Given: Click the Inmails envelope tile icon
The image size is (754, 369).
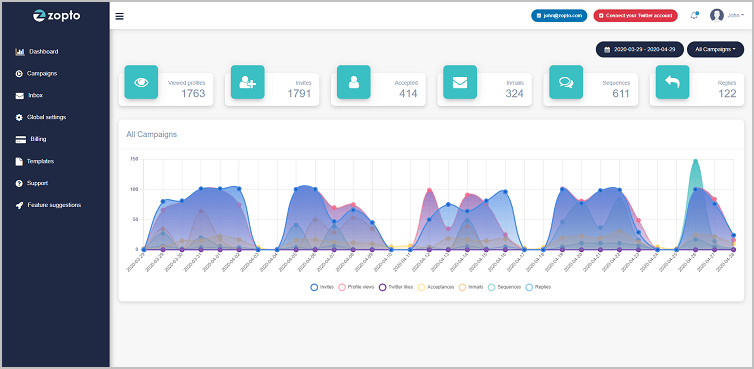Looking at the screenshot, I should click(460, 82).
